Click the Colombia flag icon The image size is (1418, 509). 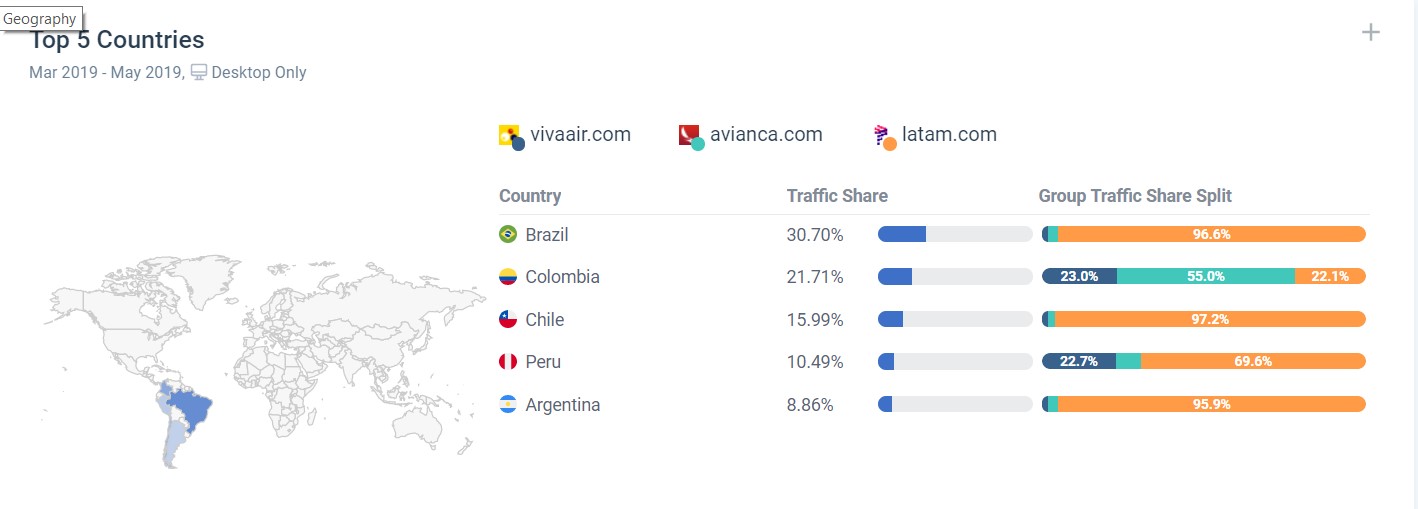(x=508, y=276)
